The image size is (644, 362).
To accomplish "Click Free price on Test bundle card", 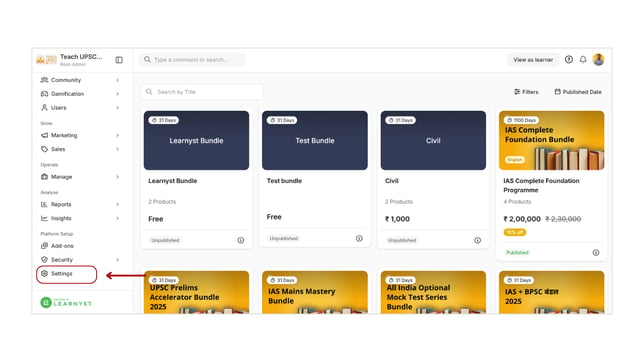I will (274, 217).
